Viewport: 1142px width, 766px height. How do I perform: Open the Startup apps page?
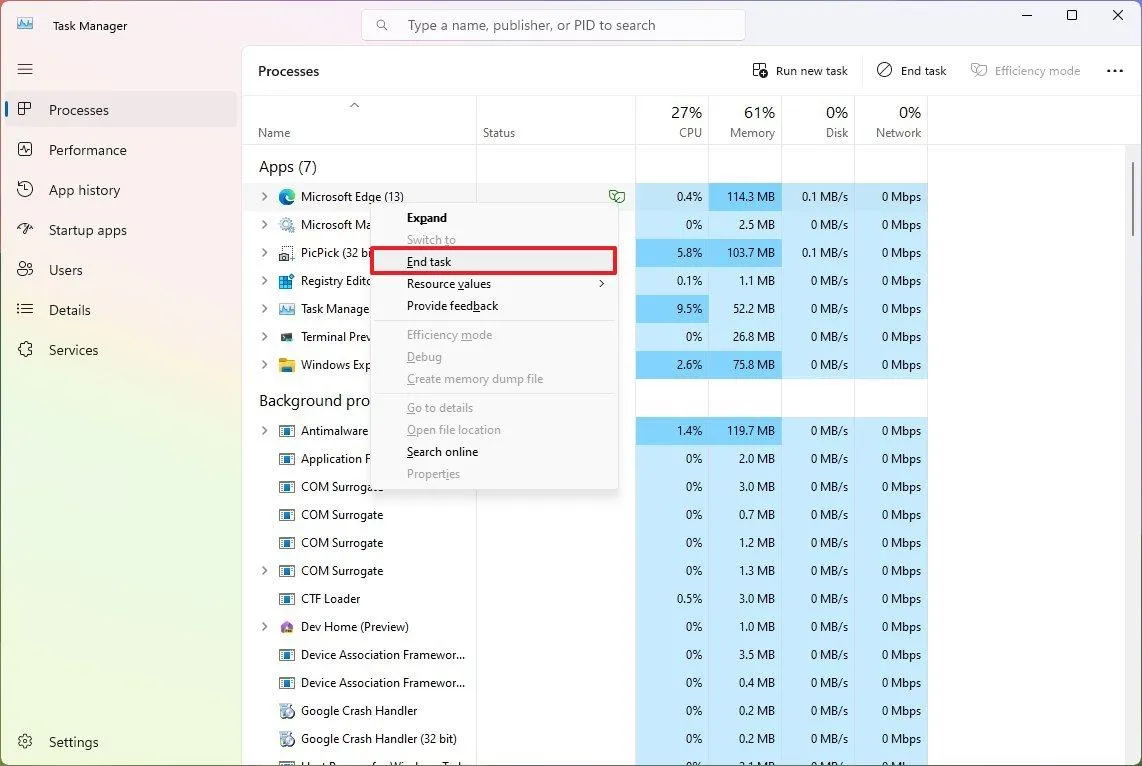pyautogui.click(x=121, y=229)
